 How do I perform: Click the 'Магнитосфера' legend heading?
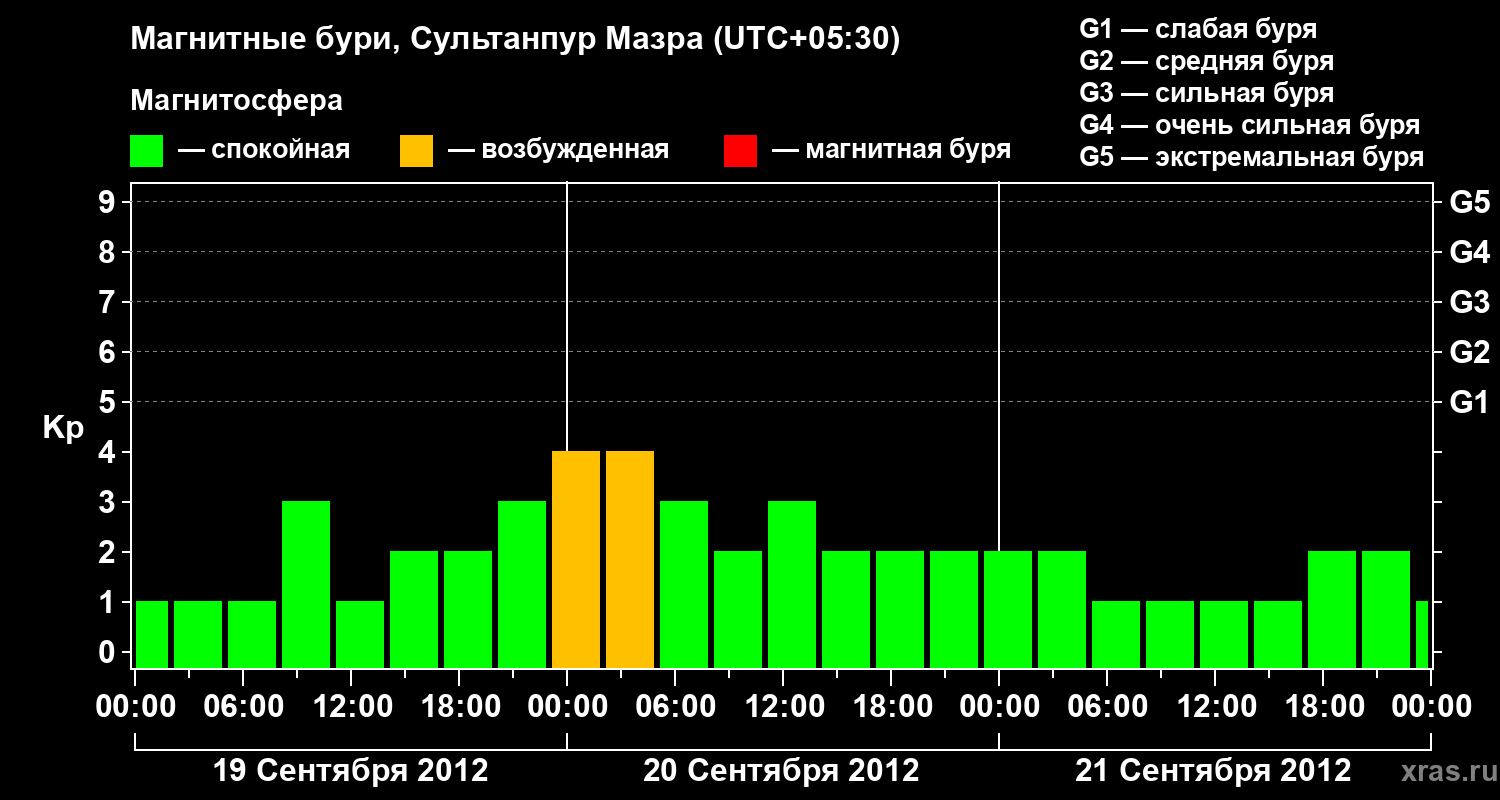tap(236, 101)
